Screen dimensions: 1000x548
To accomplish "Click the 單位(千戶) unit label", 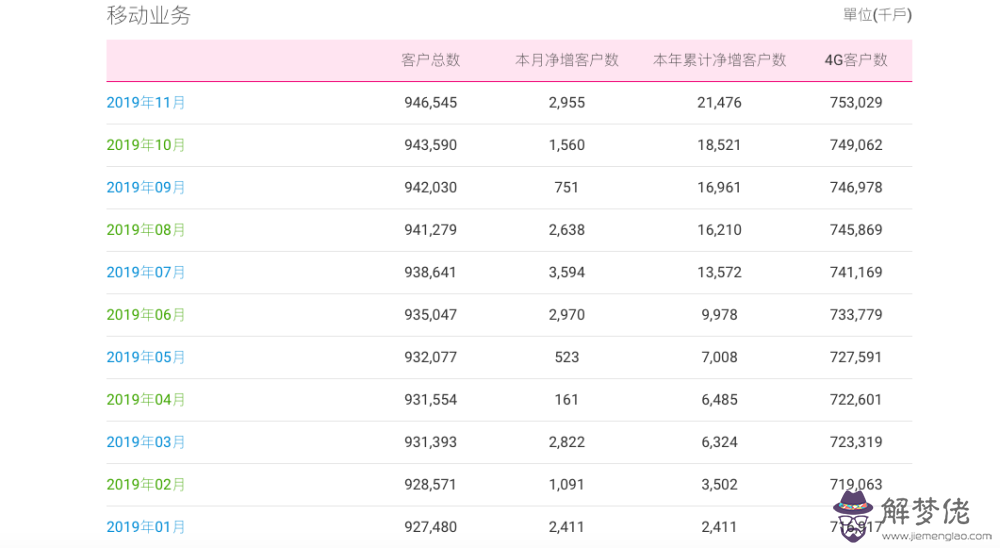I will [877, 15].
